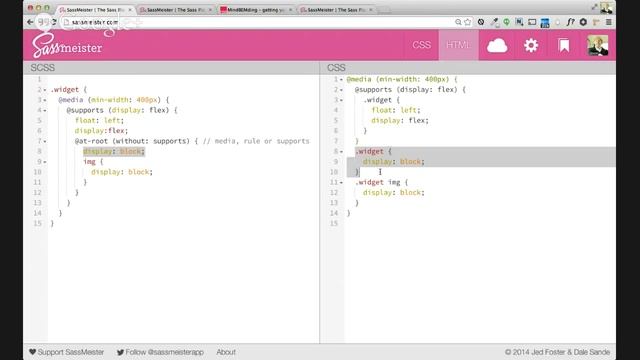
Task: Collapse CSS fold at line 11 .widget img
Action: tap(341, 182)
